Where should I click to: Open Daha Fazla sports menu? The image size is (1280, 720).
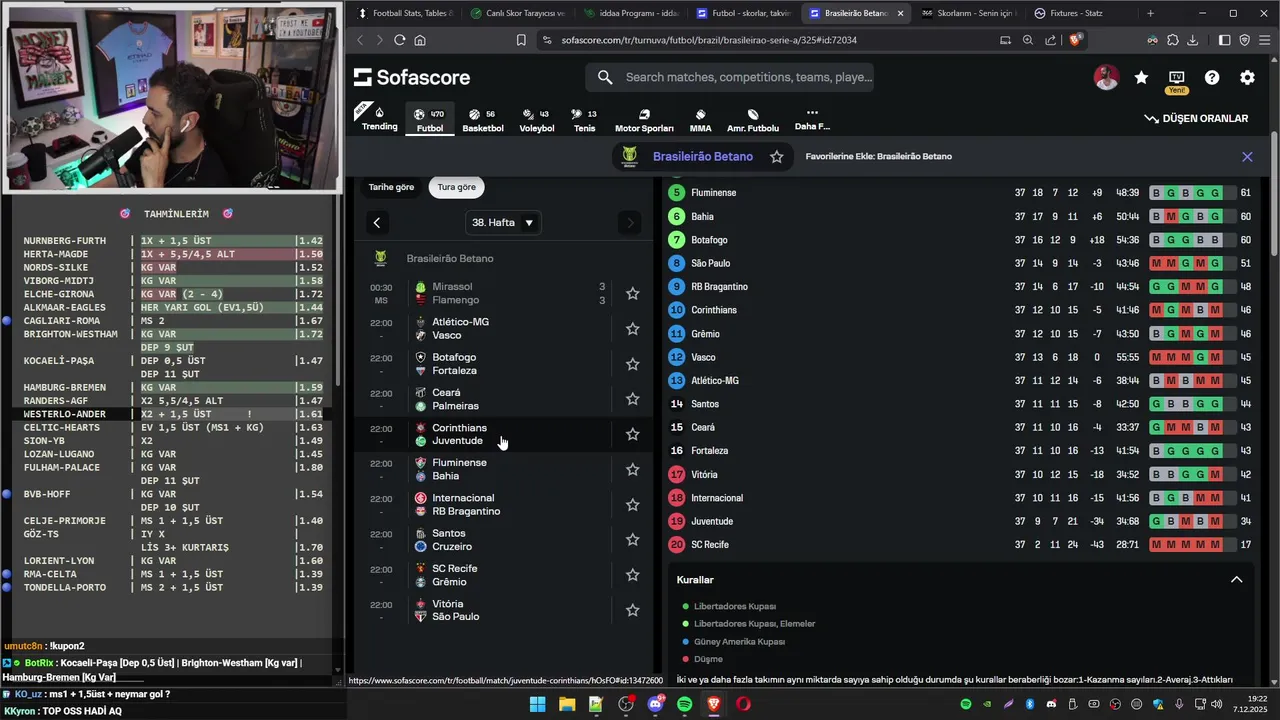pos(812,120)
